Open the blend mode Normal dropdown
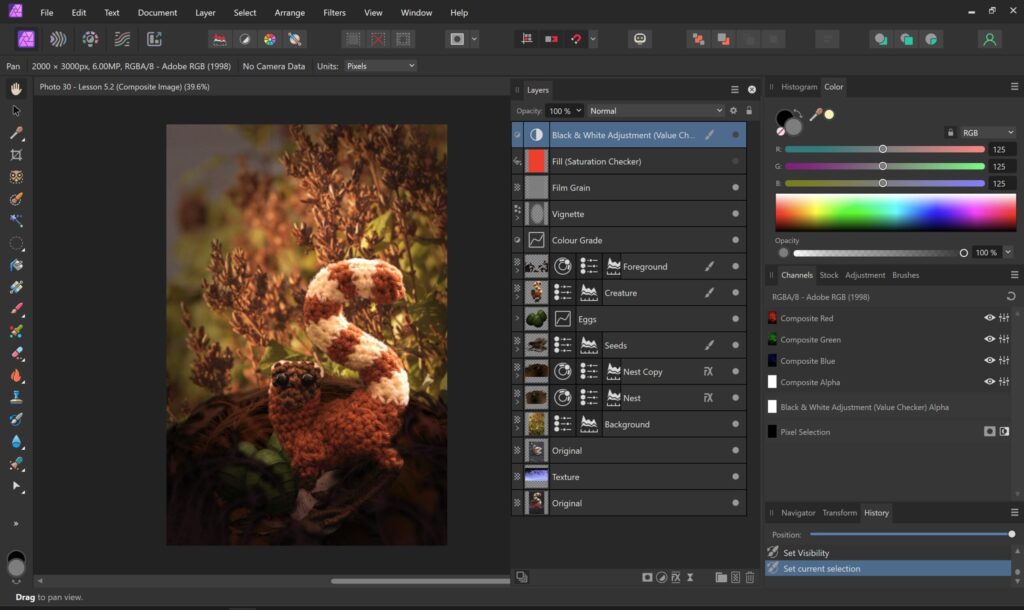The image size is (1024, 610). 655,111
